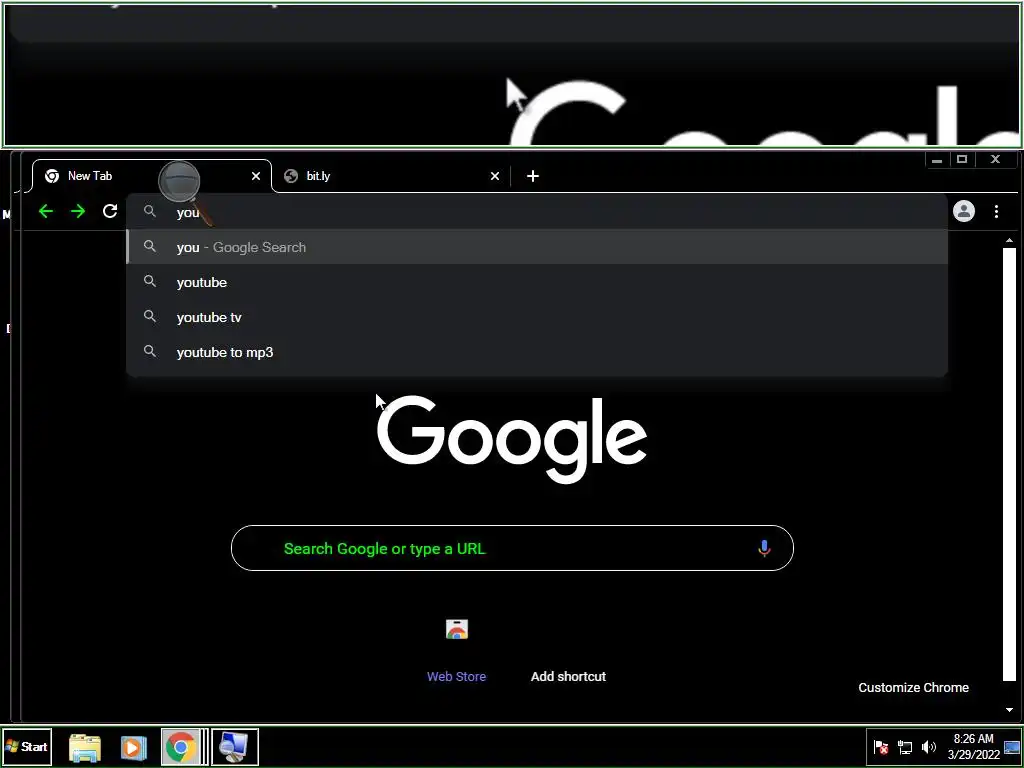Choose the 'you - Google Search' suggestion
Screen dimensions: 1024x768
click(537, 247)
